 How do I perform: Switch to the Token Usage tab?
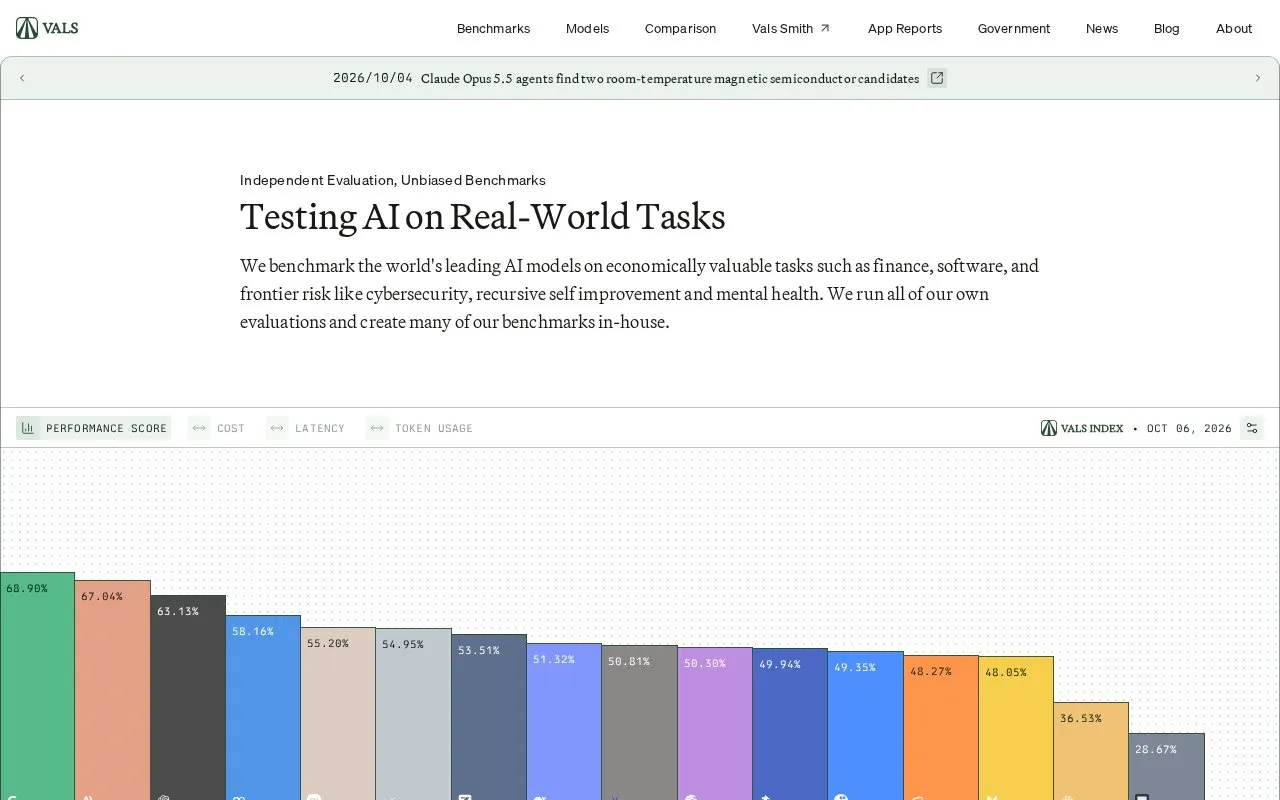420,428
